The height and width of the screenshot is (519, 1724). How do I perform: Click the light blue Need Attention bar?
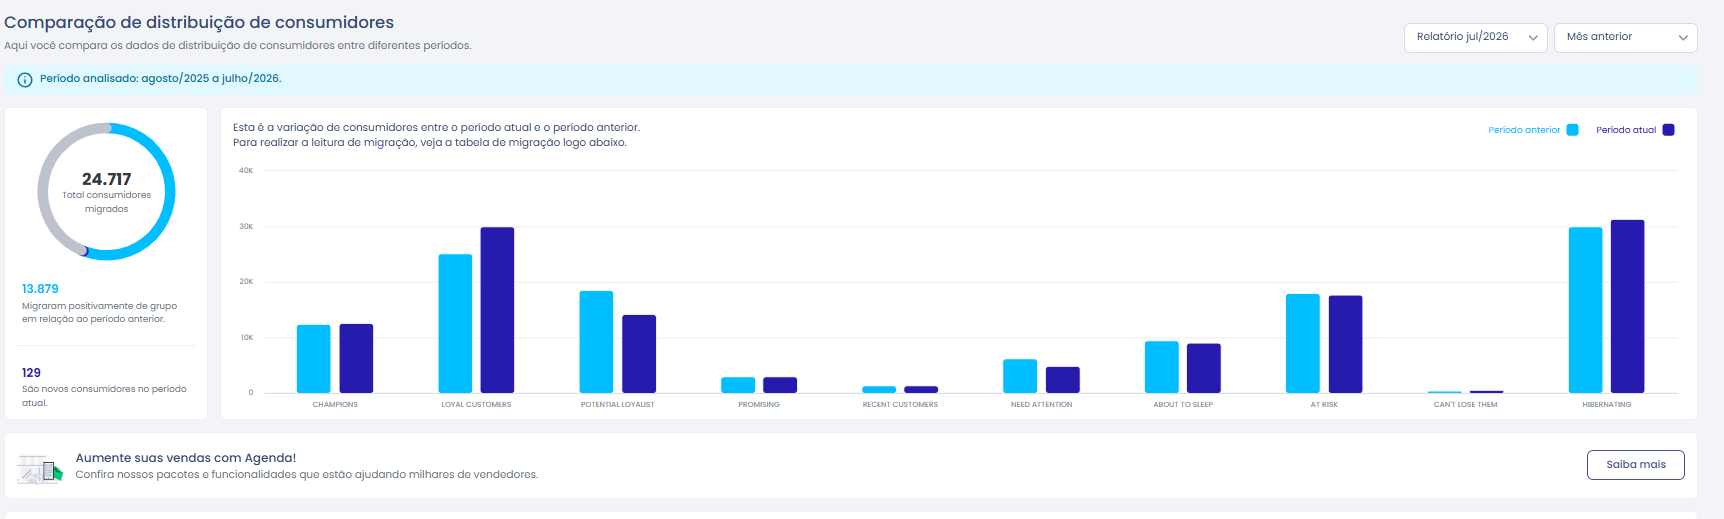click(1020, 376)
